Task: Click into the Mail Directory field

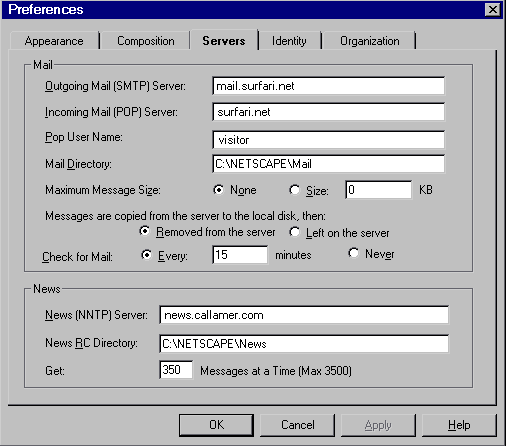Action: 328,164
